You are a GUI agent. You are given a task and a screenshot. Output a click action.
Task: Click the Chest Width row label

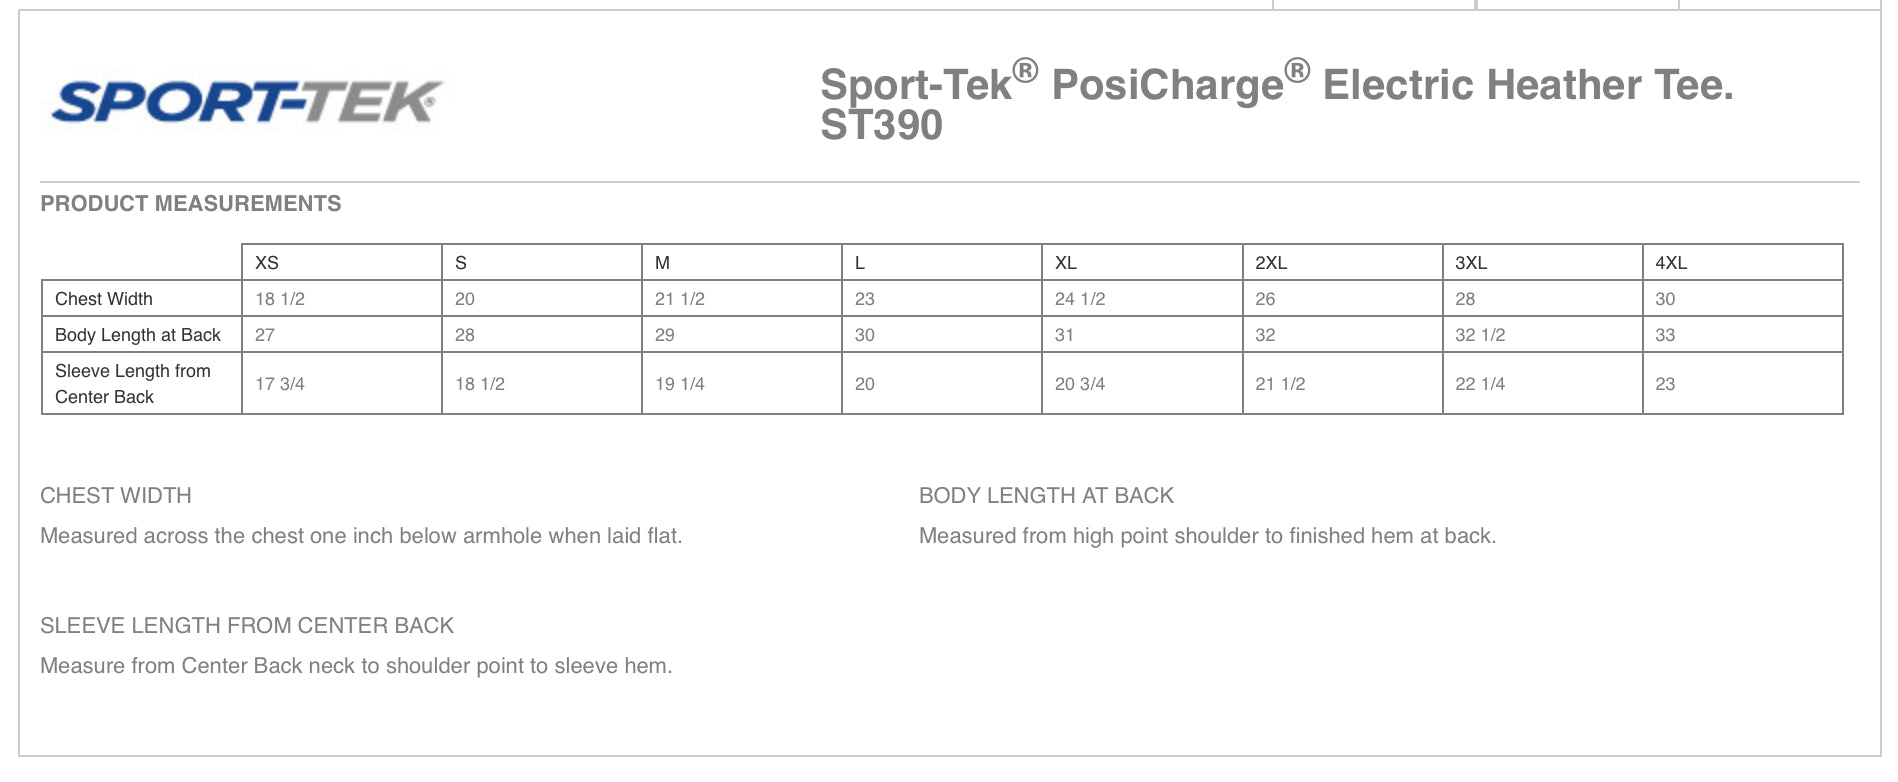point(104,299)
